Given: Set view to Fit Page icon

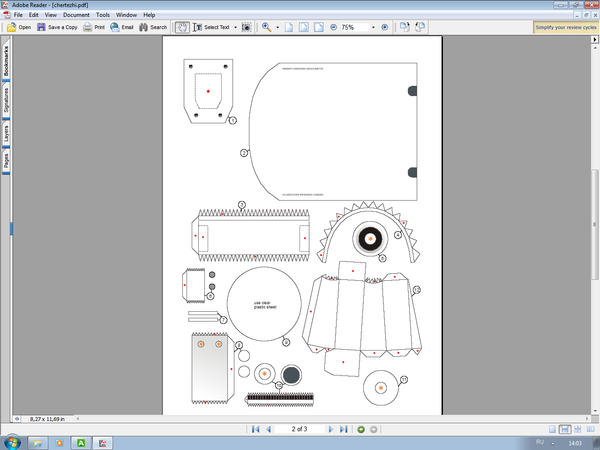Looking at the screenshot, I should pyautogui.click(x=304, y=27).
